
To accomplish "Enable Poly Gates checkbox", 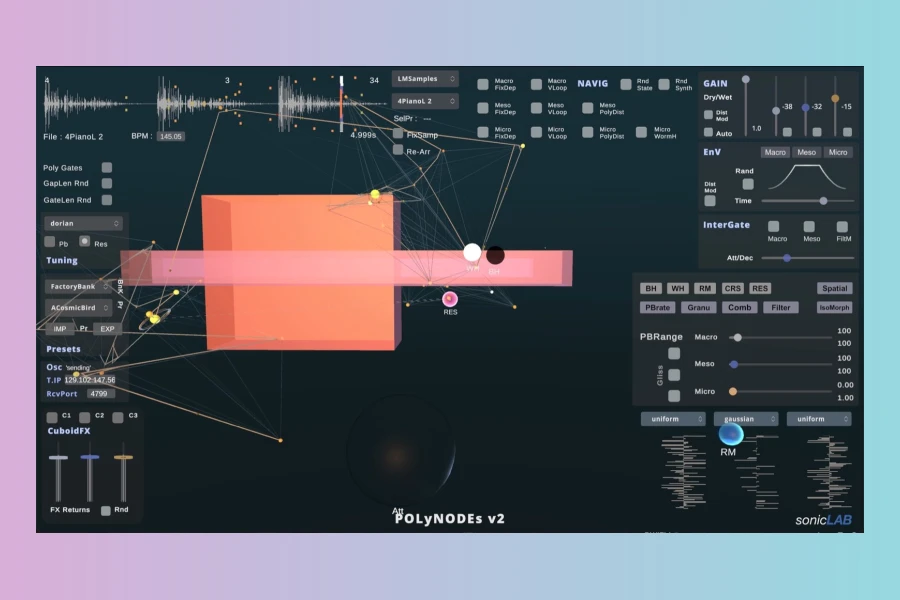I will point(107,167).
